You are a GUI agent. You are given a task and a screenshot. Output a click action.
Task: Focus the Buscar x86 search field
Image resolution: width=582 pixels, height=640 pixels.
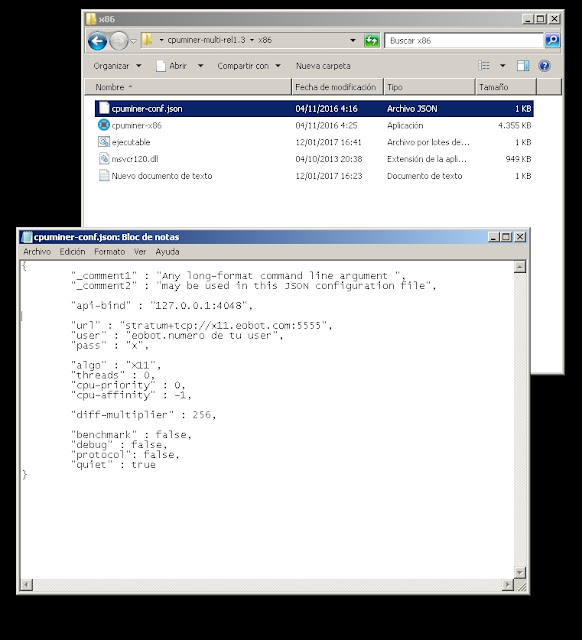tap(464, 40)
